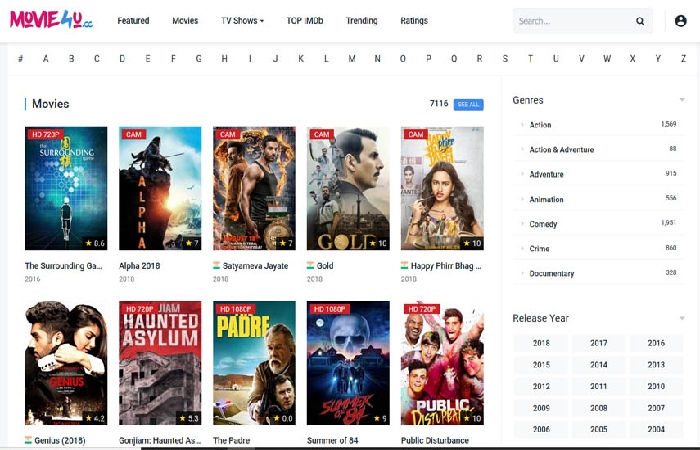Click the Satyameva Jayate title text

[255, 266]
